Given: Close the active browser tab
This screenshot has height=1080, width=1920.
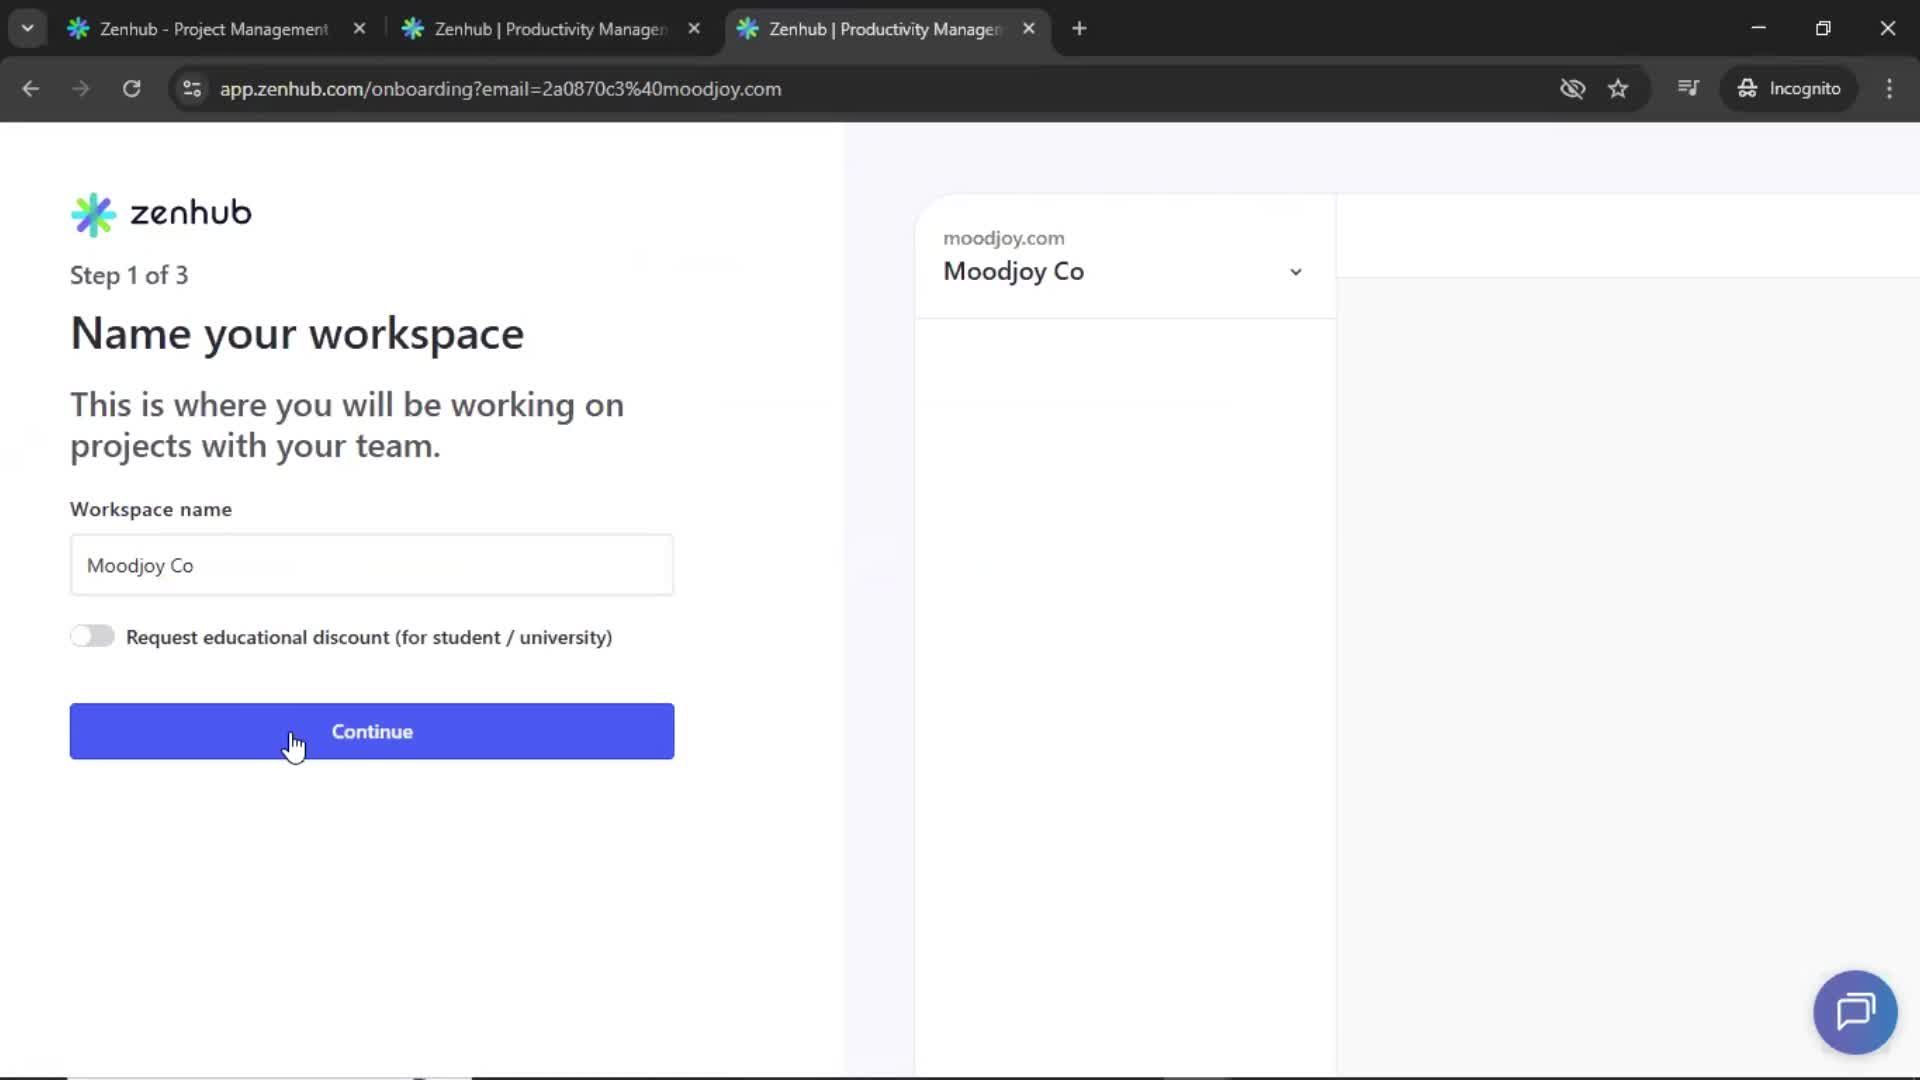Looking at the screenshot, I should coord(1029,28).
